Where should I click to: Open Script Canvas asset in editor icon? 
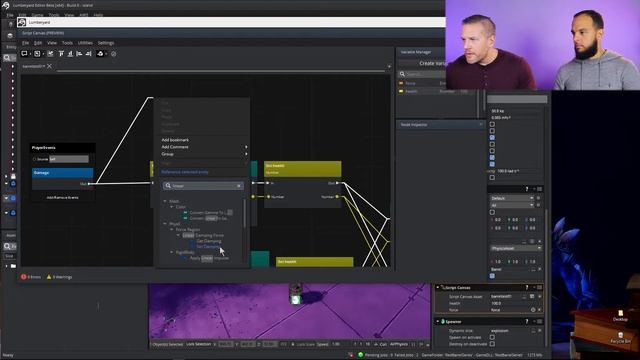click(532, 296)
